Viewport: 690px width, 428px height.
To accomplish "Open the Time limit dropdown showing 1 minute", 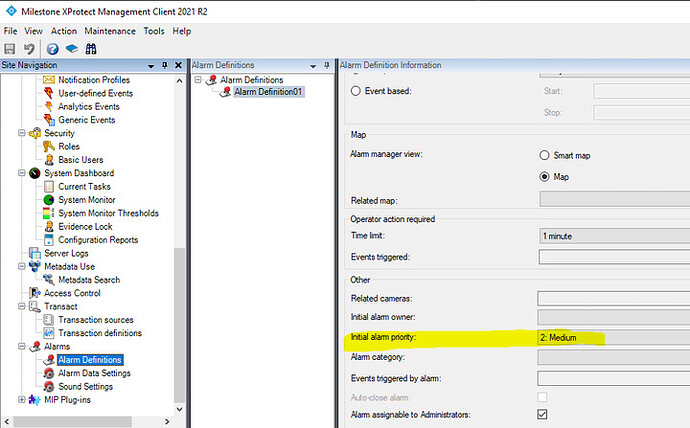I will pos(612,235).
